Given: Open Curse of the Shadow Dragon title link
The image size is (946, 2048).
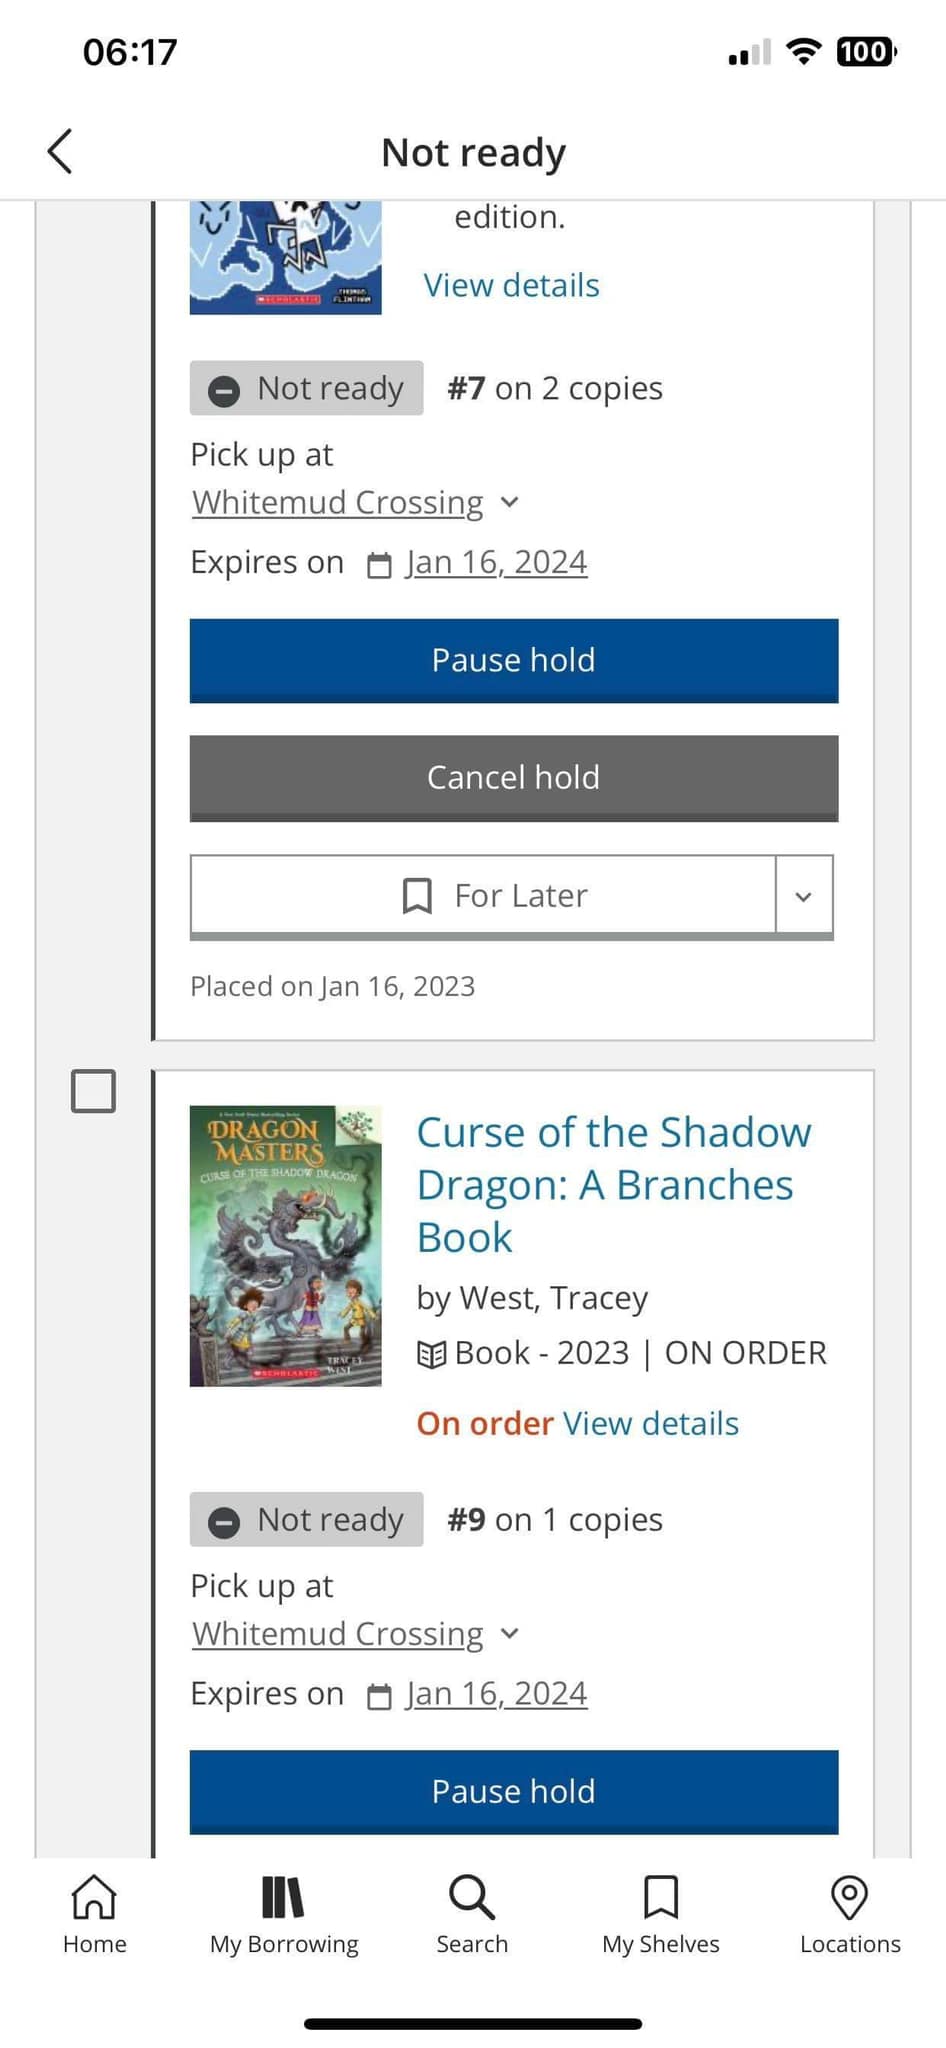Looking at the screenshot, I should [613, 1184].
